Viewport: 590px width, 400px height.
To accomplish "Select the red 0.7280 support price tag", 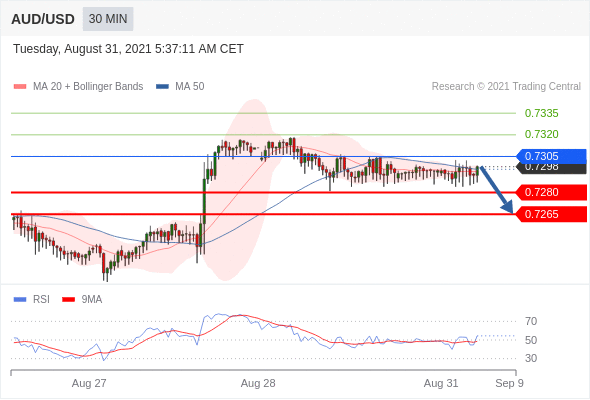I will point(551,192).
